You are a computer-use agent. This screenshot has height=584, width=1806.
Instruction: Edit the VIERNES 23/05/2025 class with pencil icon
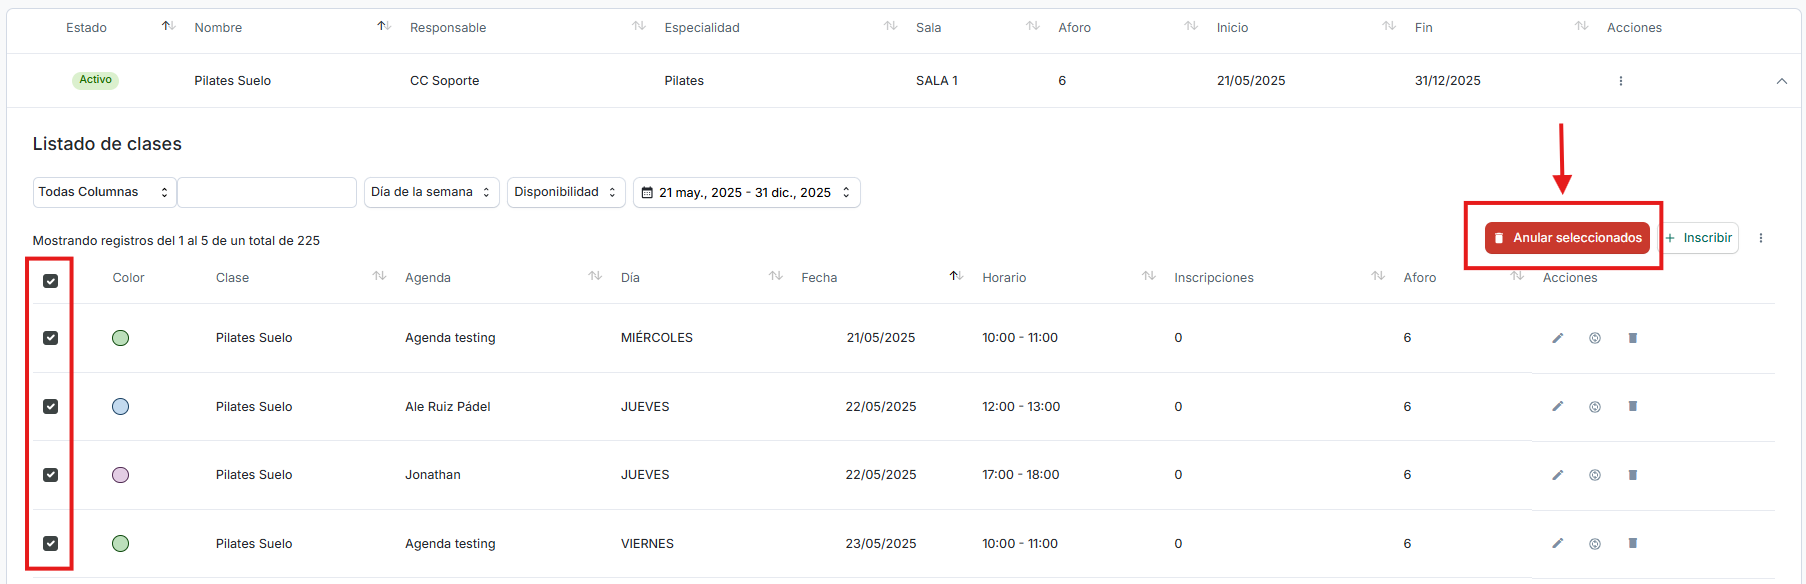pos(1557,543)
